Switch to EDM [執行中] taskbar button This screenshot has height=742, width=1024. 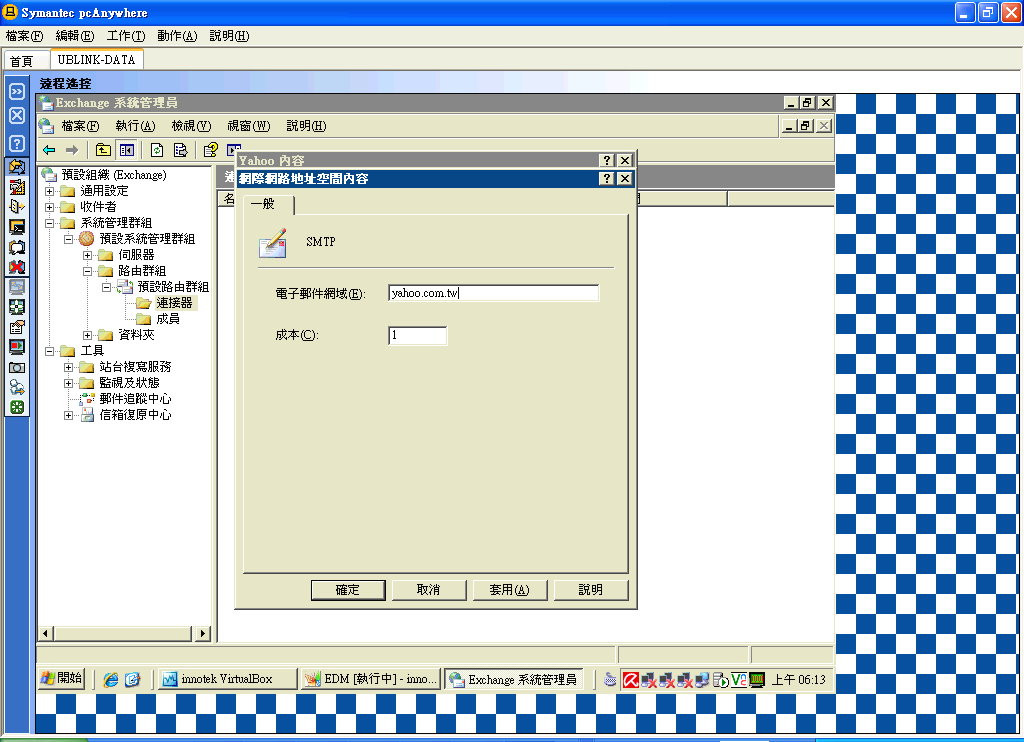371,679
